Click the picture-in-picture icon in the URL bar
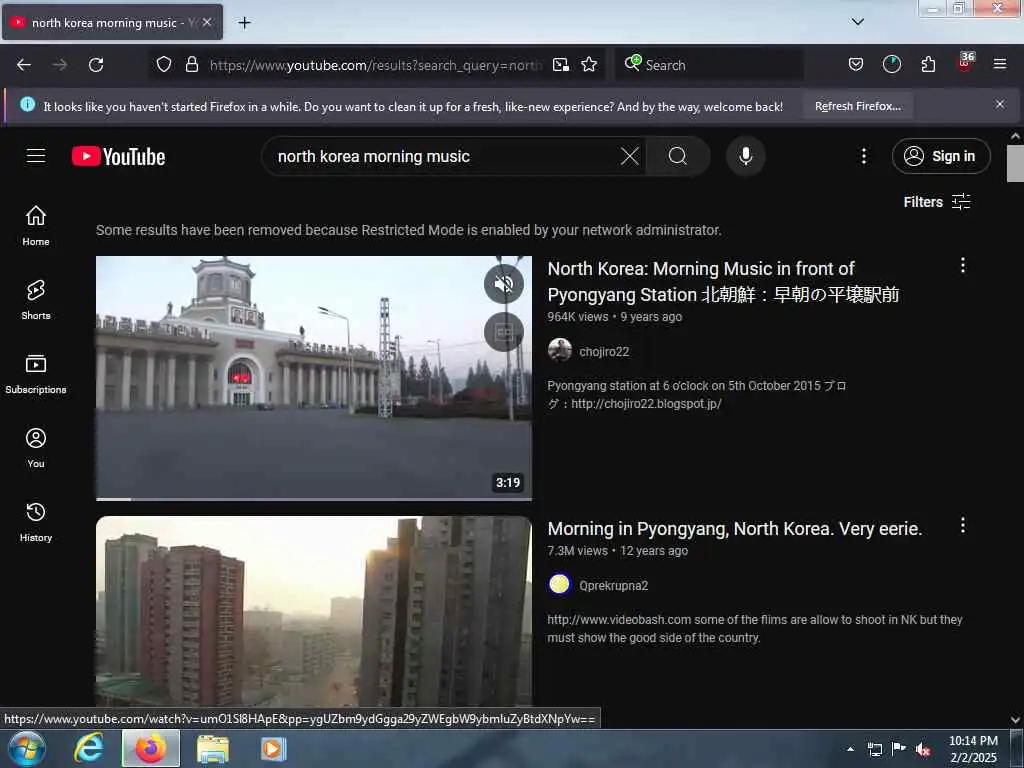The height and width of the screenshot is (768, 1024). tap(560, 65)
